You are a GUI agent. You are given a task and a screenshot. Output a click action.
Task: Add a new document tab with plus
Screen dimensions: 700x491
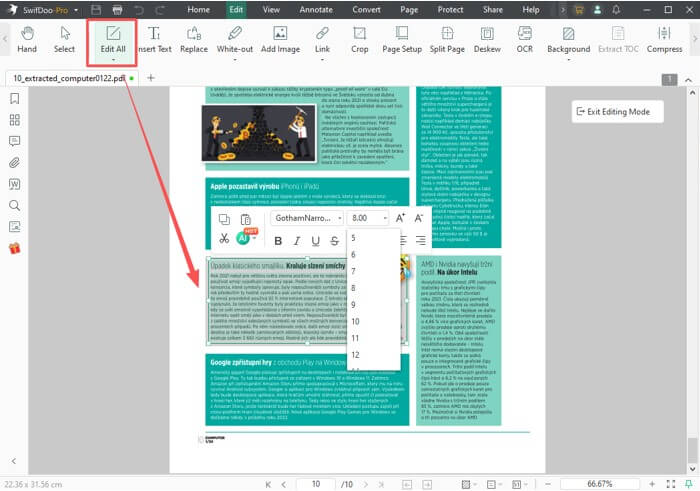point(151,78)
